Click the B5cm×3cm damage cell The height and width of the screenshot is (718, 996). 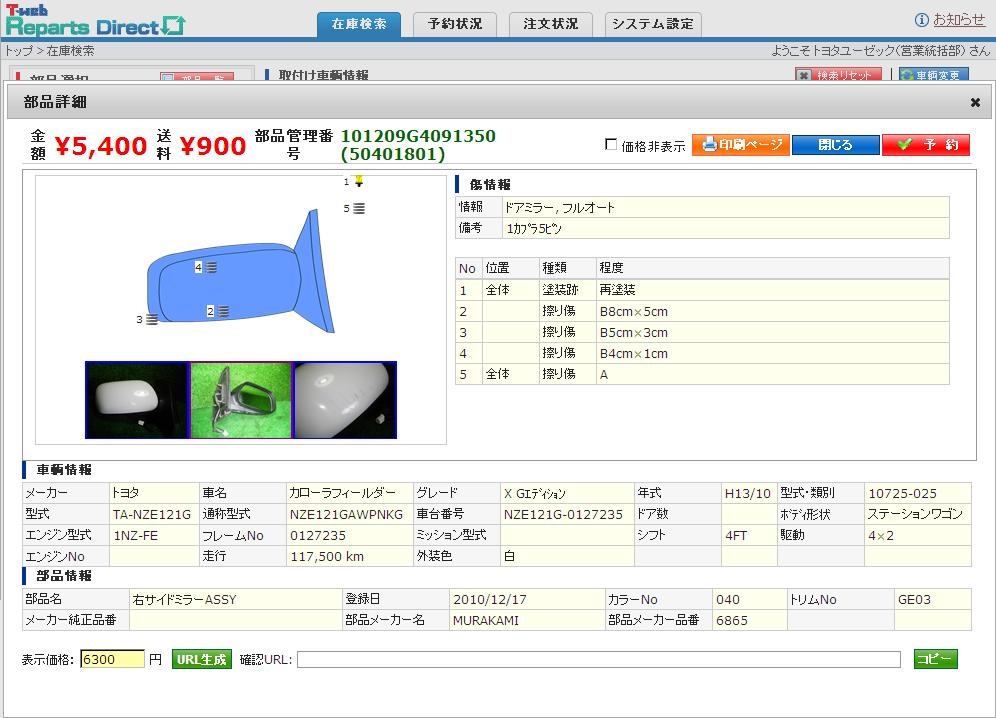pyautogui.click(x=772, y=332)
